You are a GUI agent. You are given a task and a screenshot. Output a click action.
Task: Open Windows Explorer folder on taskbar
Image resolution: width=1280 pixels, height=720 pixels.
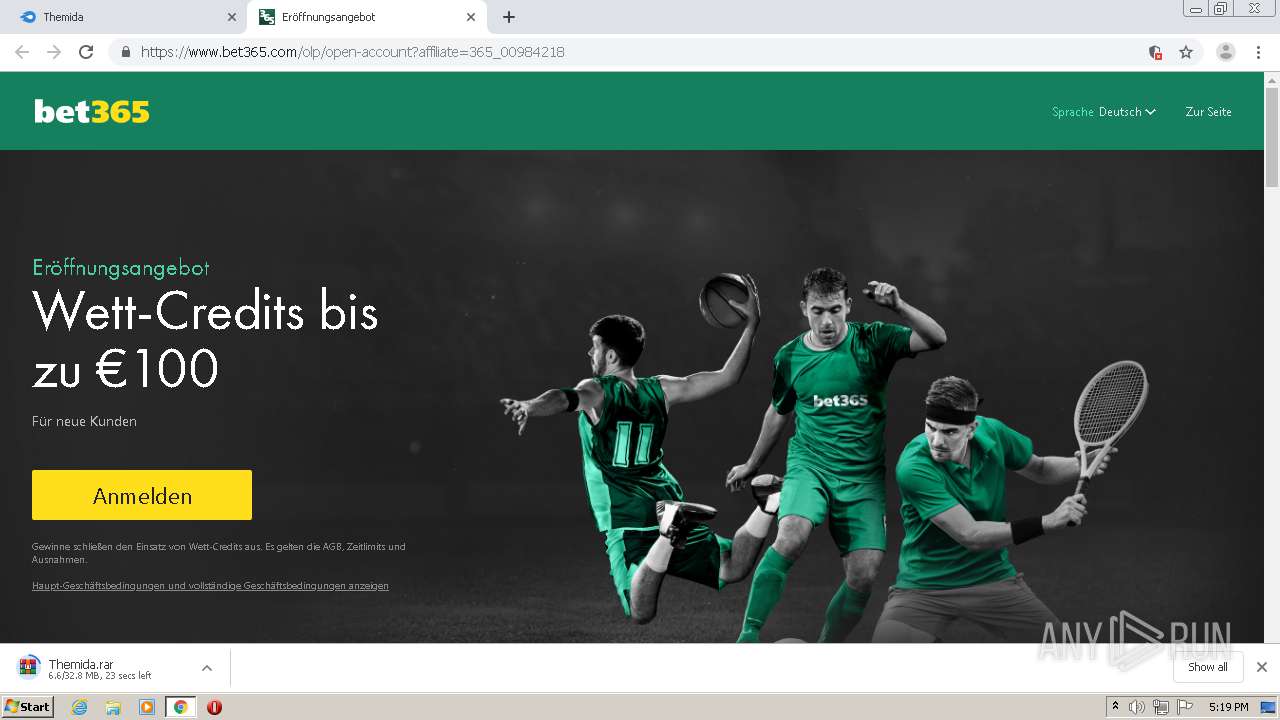click(113, 707)
